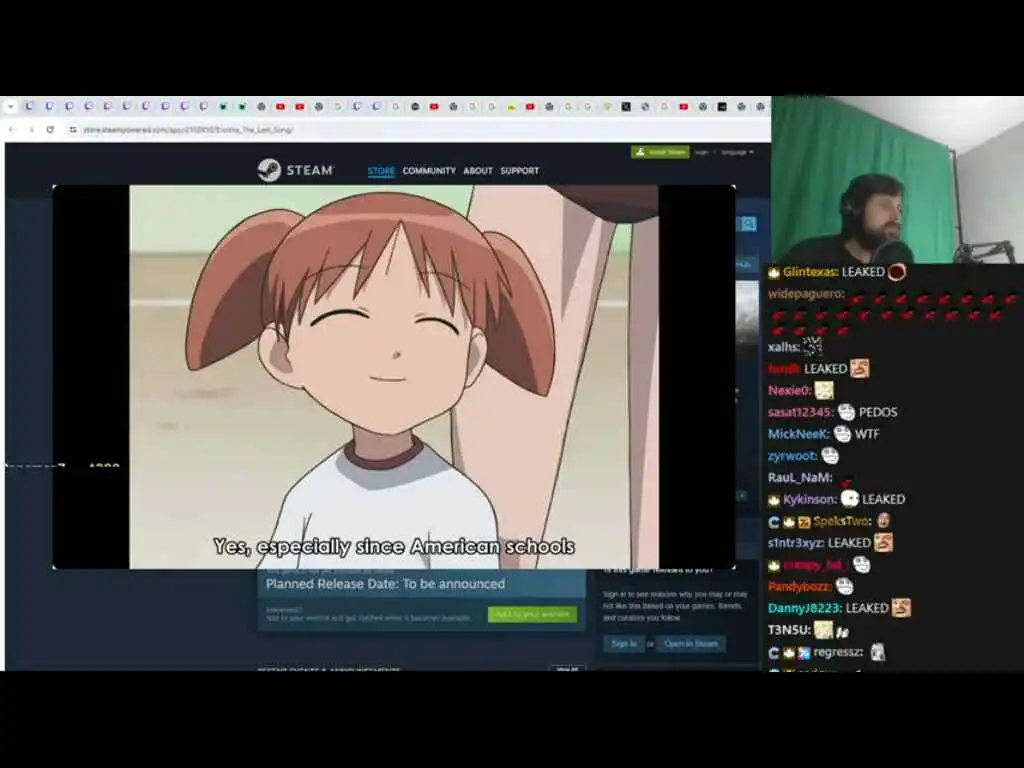Expand the language dropdown in Steam header

(737, 152)
